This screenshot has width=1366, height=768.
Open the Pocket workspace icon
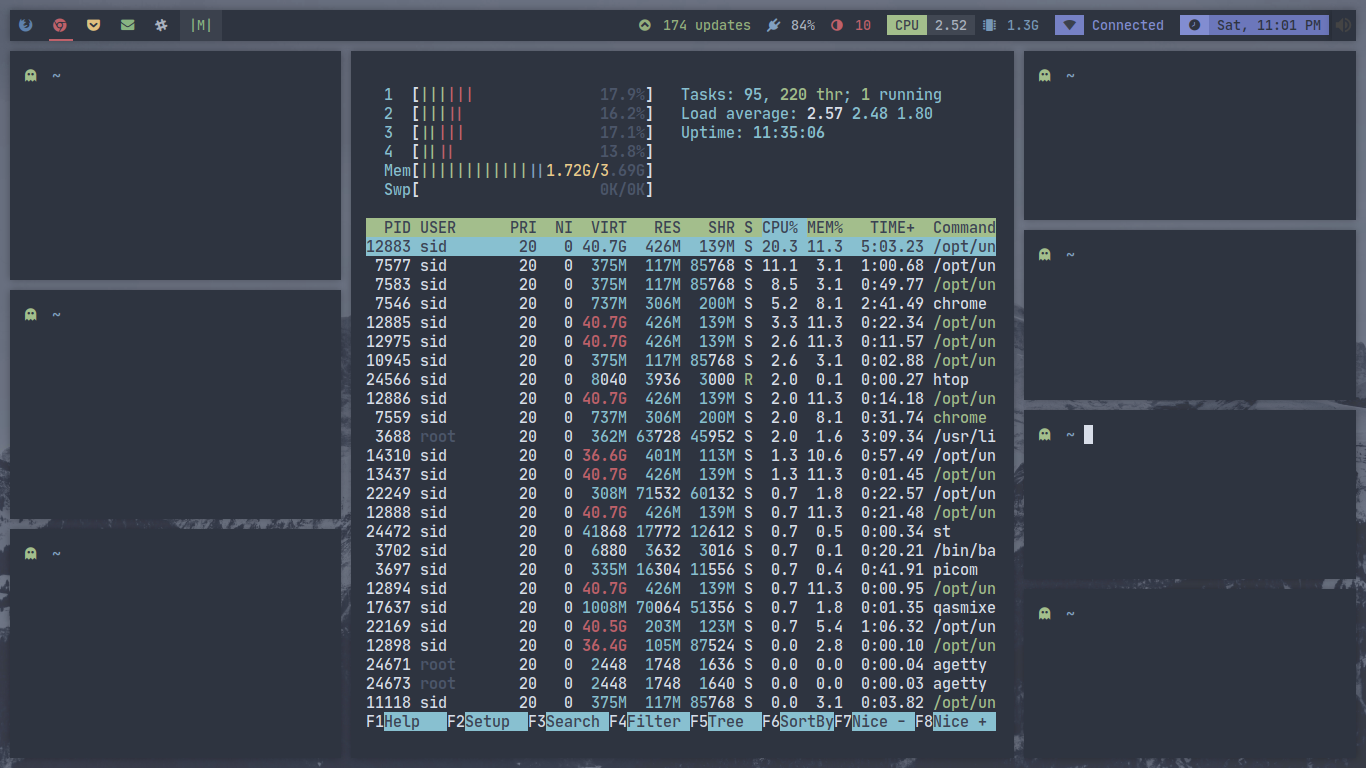94,25
